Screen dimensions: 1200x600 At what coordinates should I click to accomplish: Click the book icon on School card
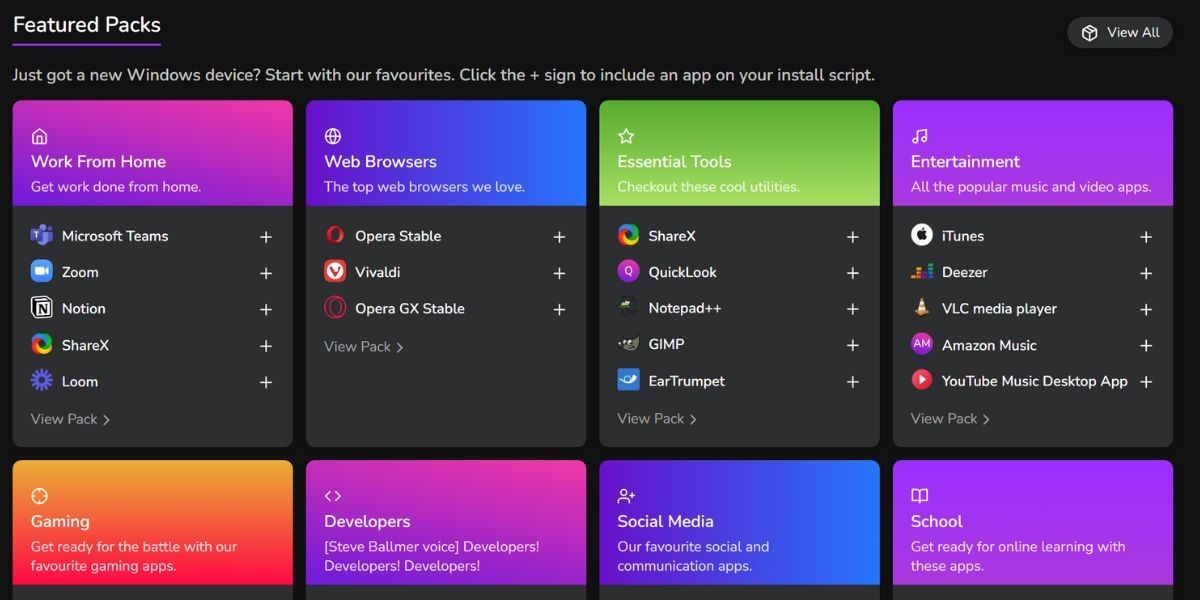[x=920, y=496]
